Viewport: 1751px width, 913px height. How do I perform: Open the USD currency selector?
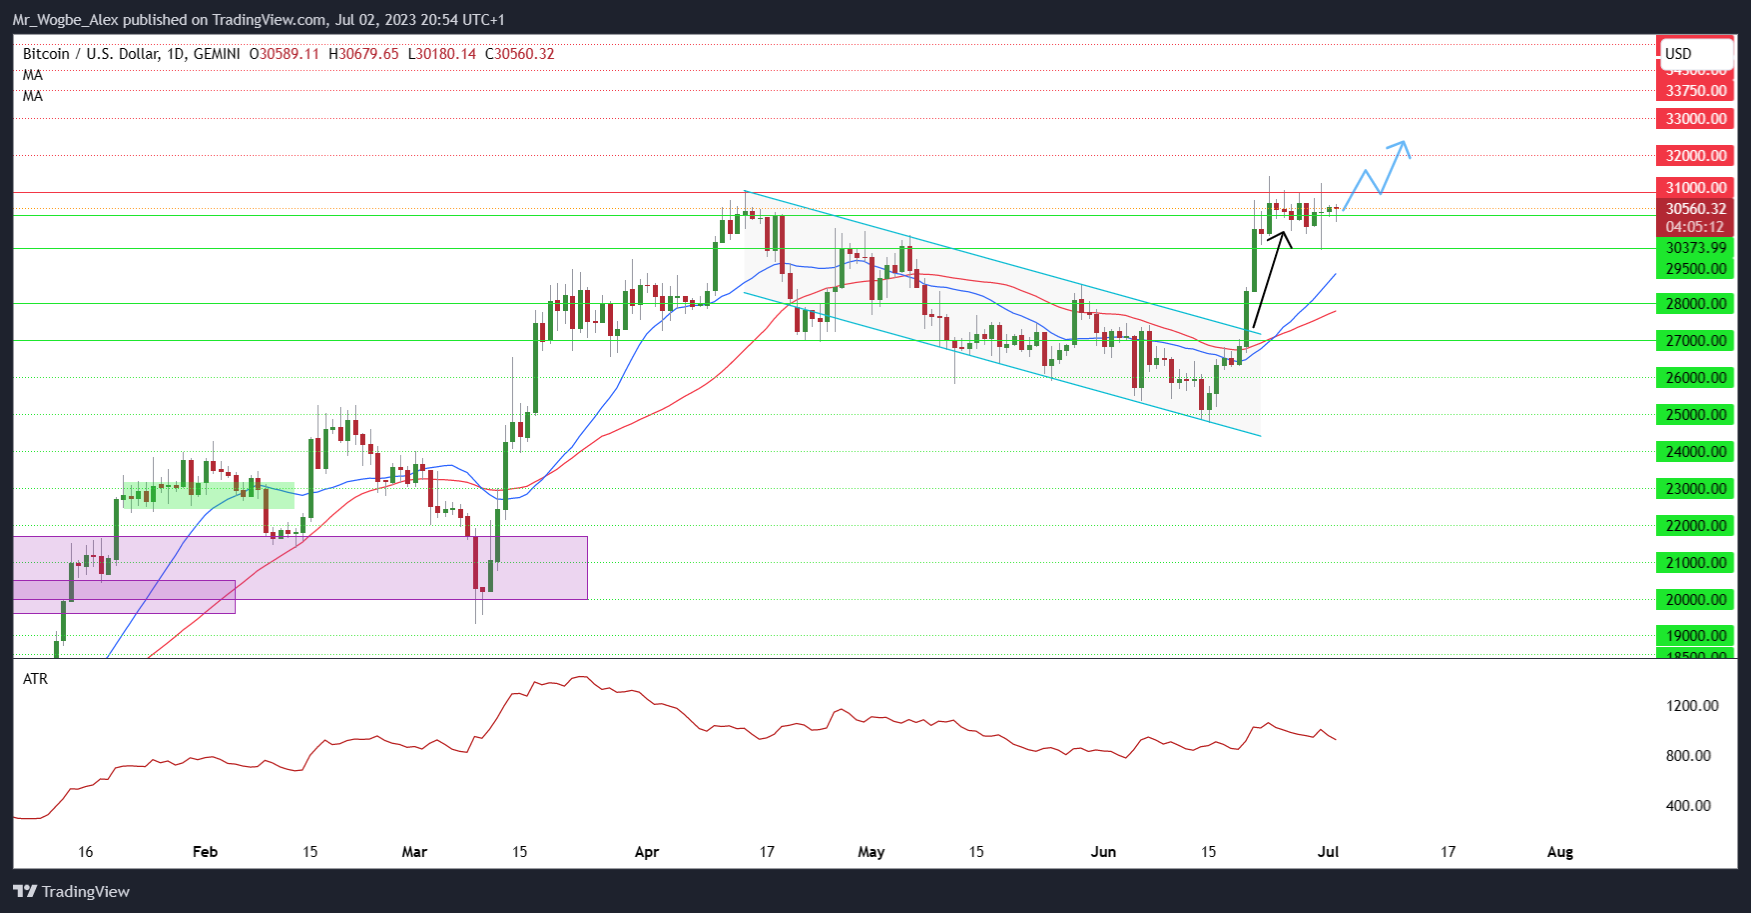[1695, 54]
